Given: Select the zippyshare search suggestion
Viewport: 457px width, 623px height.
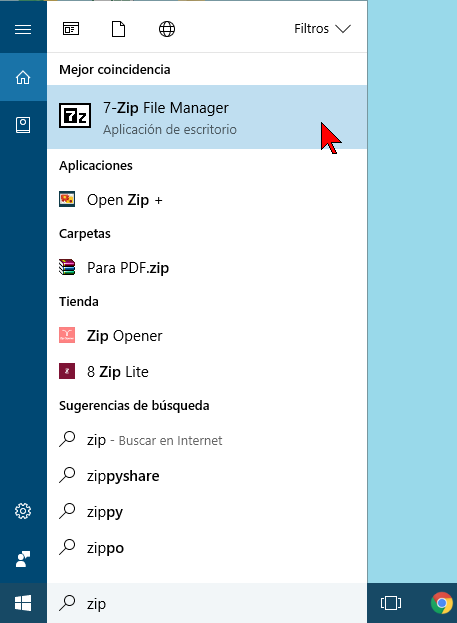Looking at the screenshot, I should click(x=207, y=476).
